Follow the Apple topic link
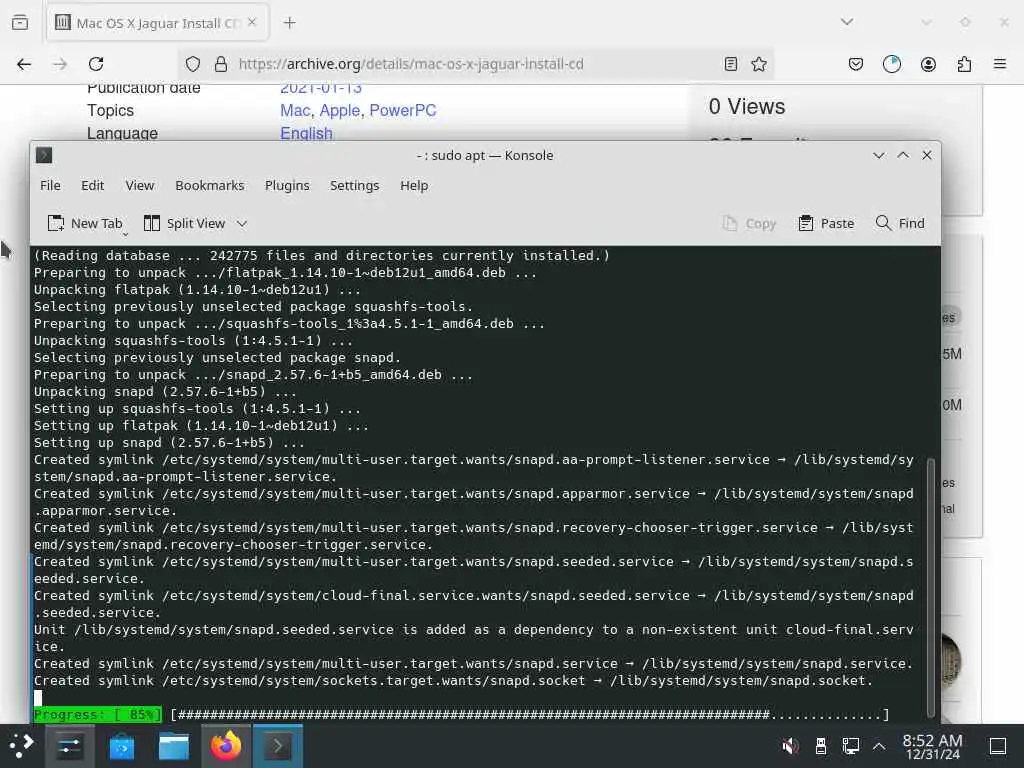 point(340,110)
